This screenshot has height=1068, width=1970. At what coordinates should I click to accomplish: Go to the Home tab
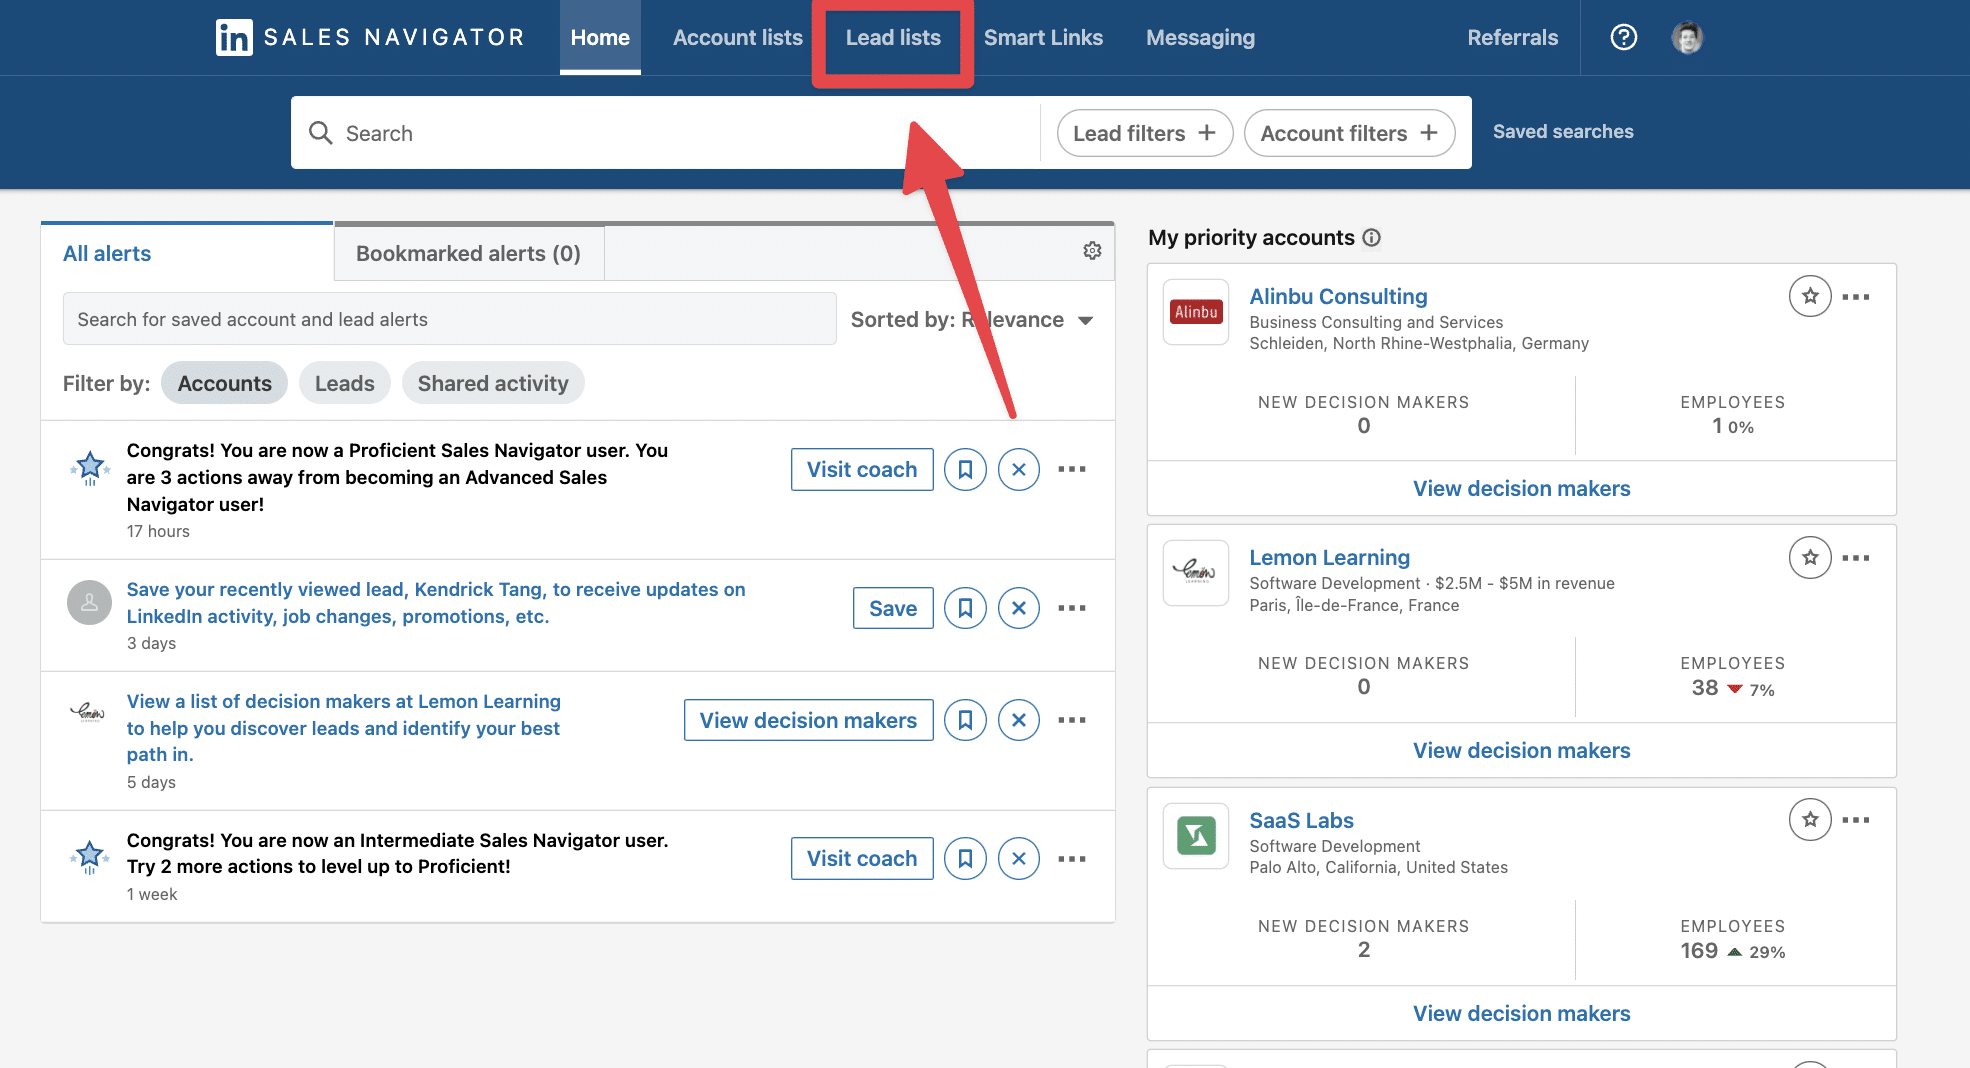[x=600, y=38]
